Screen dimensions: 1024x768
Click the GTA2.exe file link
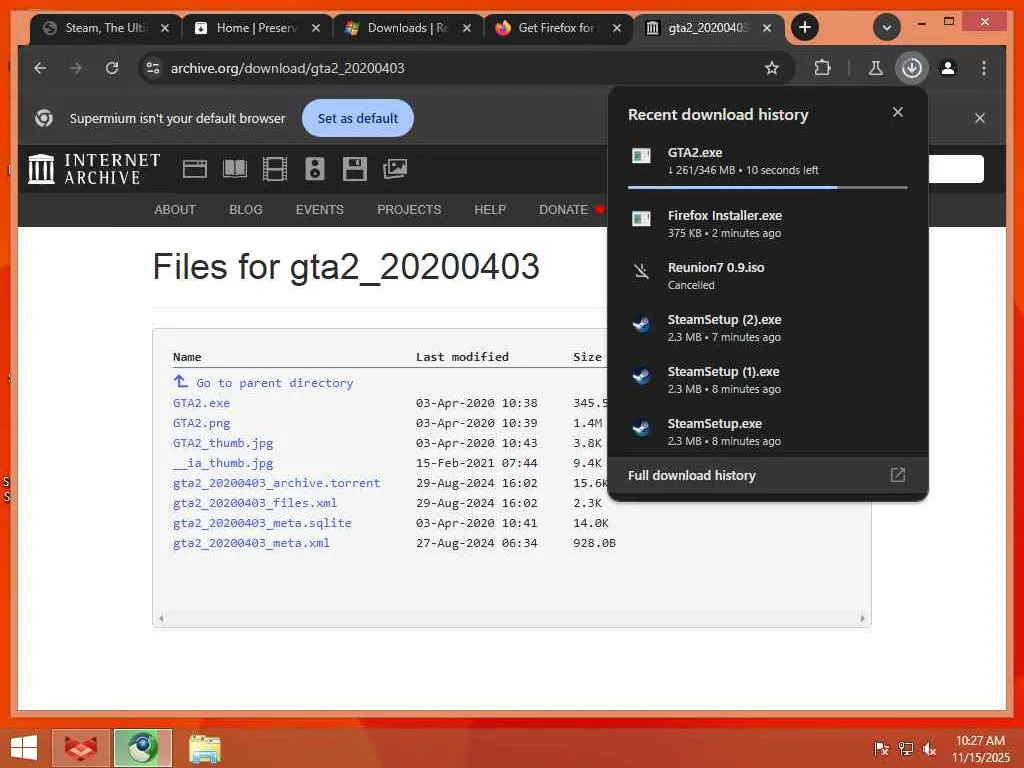(x=201, y=403)
